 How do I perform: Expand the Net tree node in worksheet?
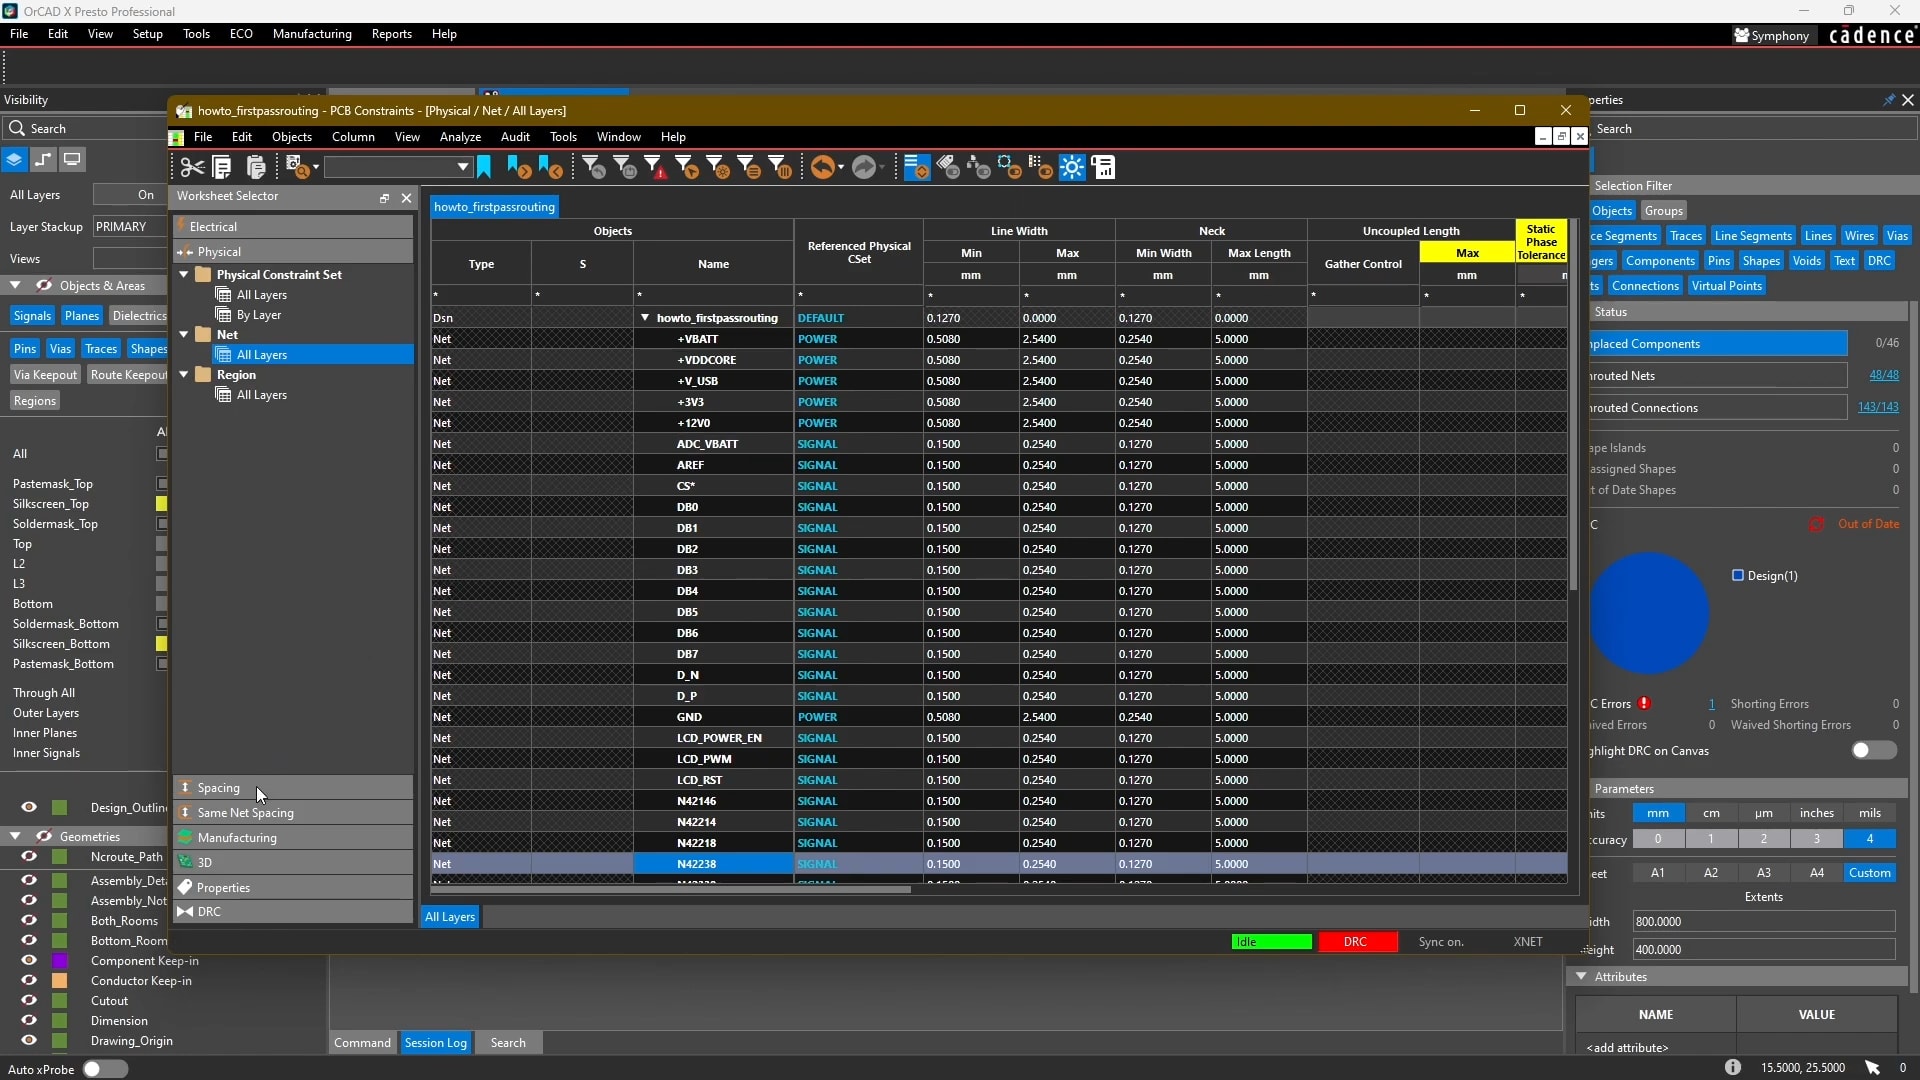[185, 334]
